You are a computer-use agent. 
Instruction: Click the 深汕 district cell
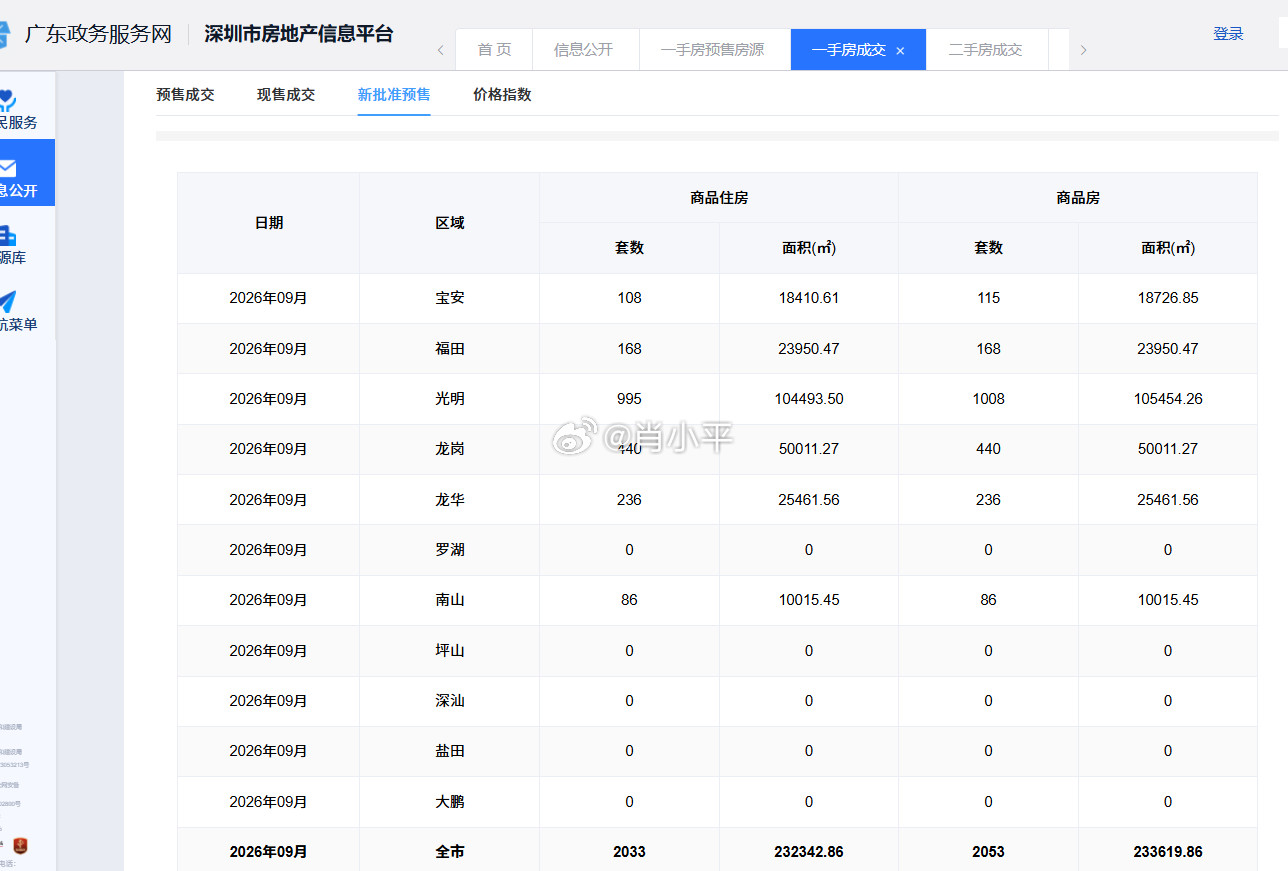449,701
